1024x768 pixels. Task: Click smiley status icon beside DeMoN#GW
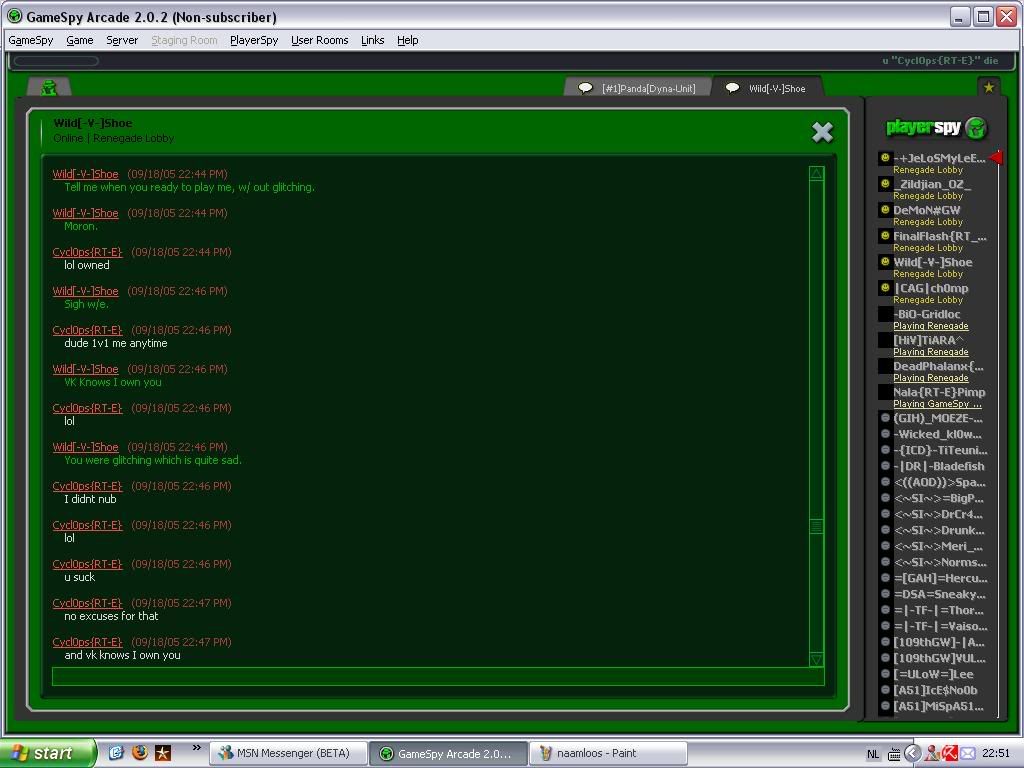pos(885,210)
